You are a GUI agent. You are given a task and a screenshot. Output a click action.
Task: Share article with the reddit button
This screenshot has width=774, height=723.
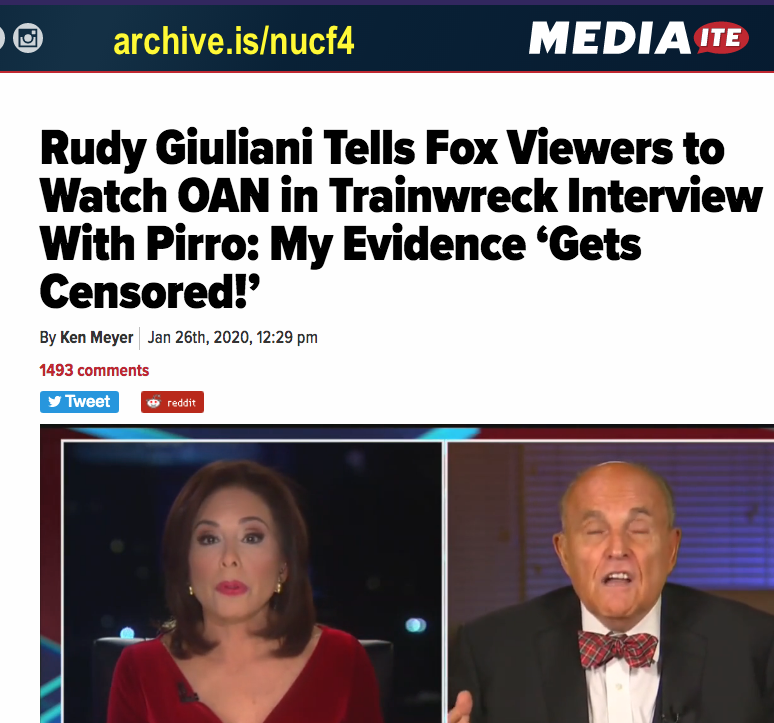pyautogui.click(x=172, y=402)
